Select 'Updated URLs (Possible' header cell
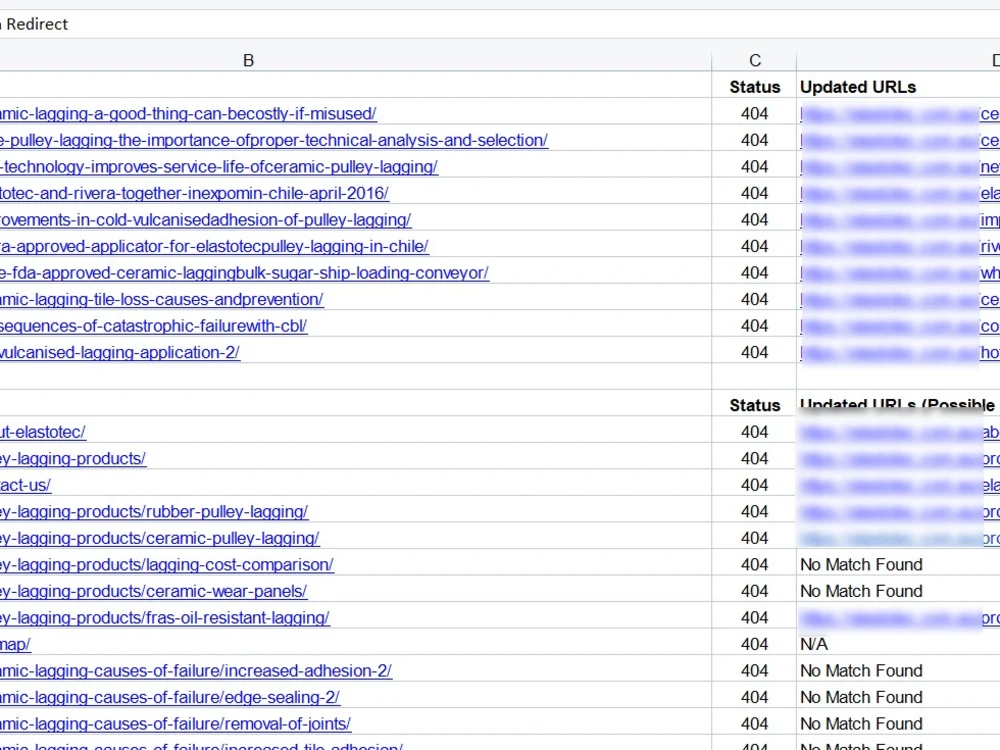This screenshot has width=1000, height=750. pyautogui.click(x=898, y=406)
